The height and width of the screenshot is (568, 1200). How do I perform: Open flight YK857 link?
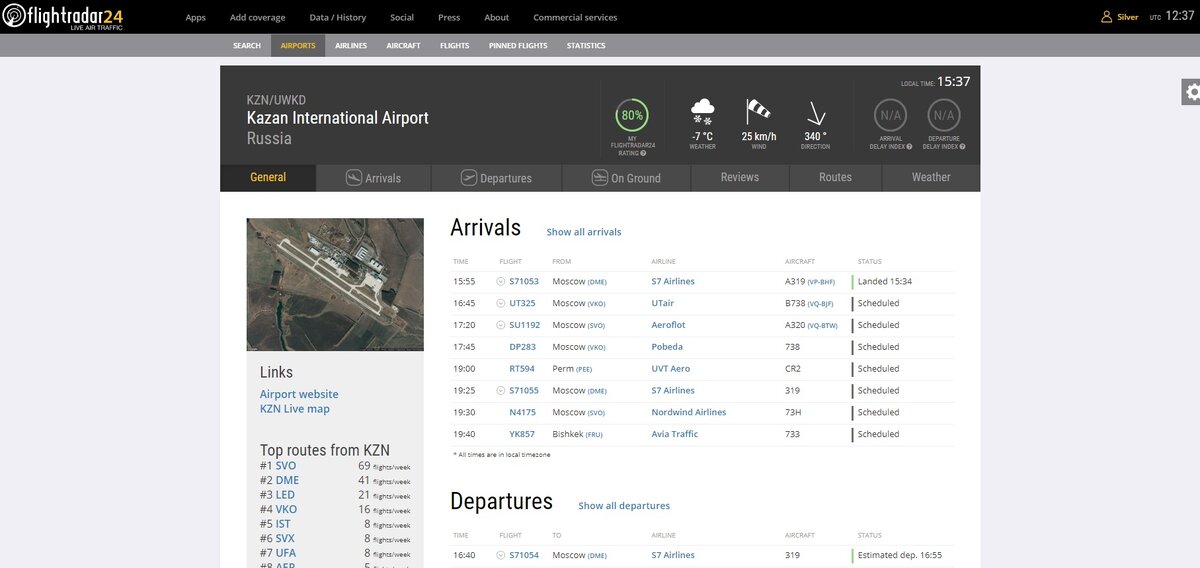pyautogui.click(x=522, y=435)
